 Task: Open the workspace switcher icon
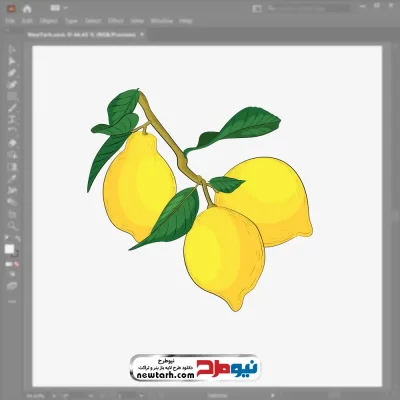click(x=257, y=9)
